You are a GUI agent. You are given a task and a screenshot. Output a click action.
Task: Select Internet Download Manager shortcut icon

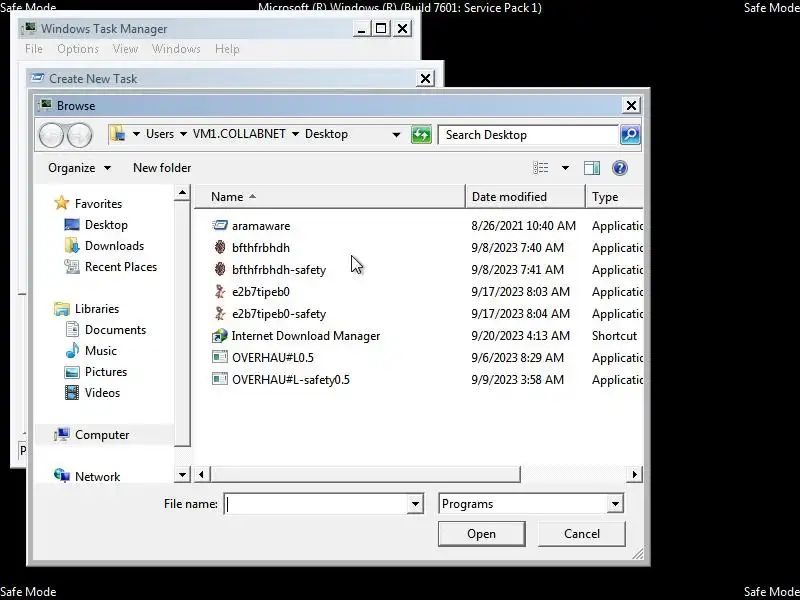[x=219, y=336]
